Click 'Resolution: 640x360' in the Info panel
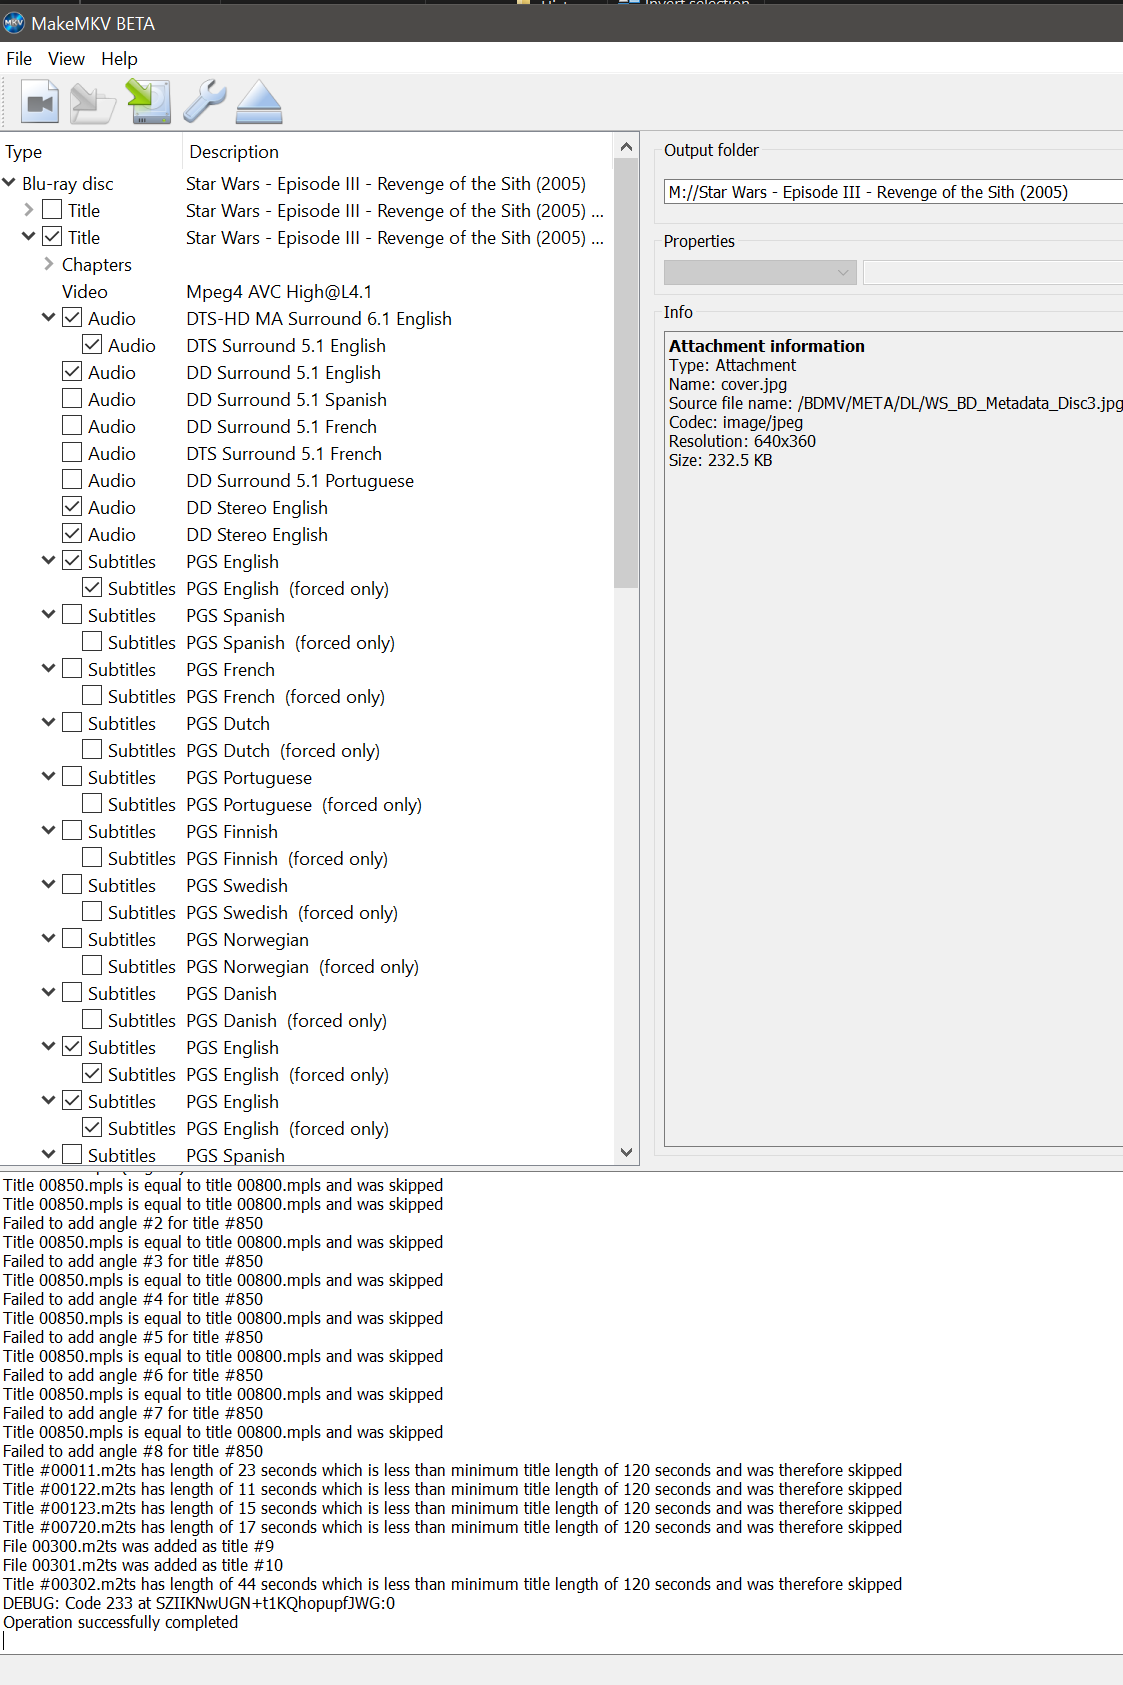1123x1685 pixels. pos(742,441)
